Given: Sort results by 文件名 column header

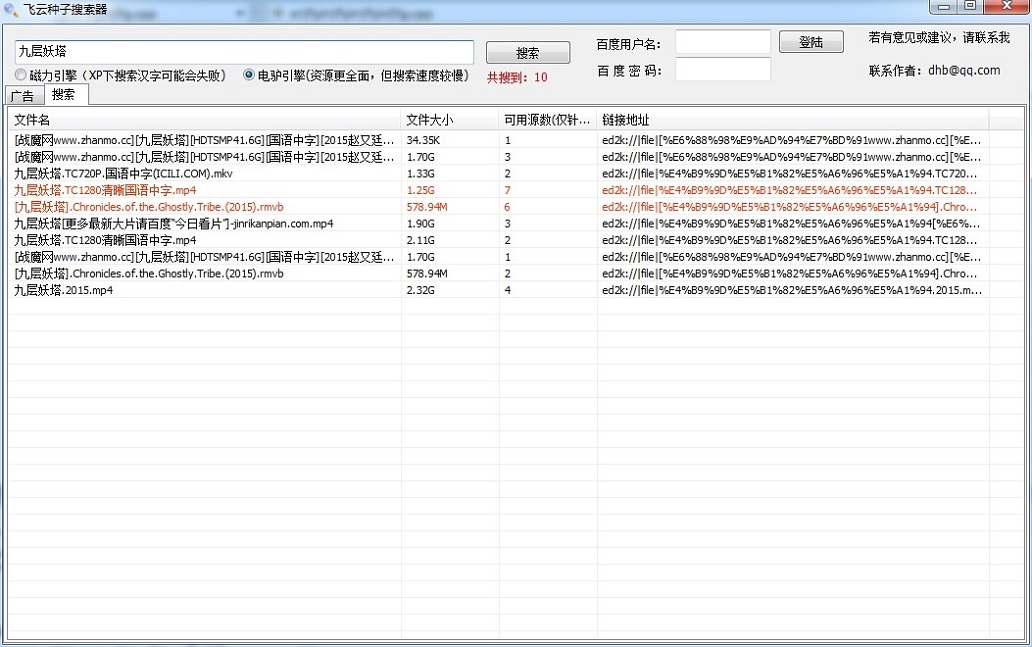Looking at the screenshot, I should click(33, 119).
